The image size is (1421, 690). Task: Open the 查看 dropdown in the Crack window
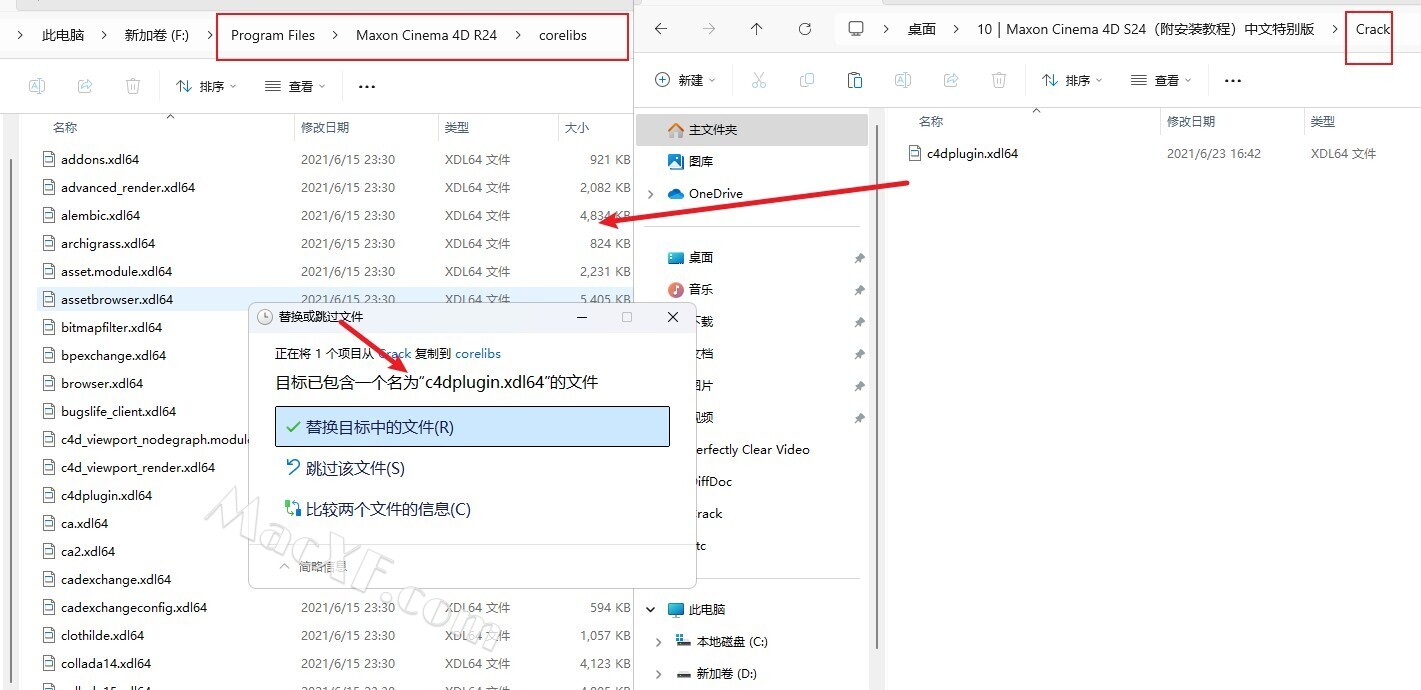(x=1162, y=80)
